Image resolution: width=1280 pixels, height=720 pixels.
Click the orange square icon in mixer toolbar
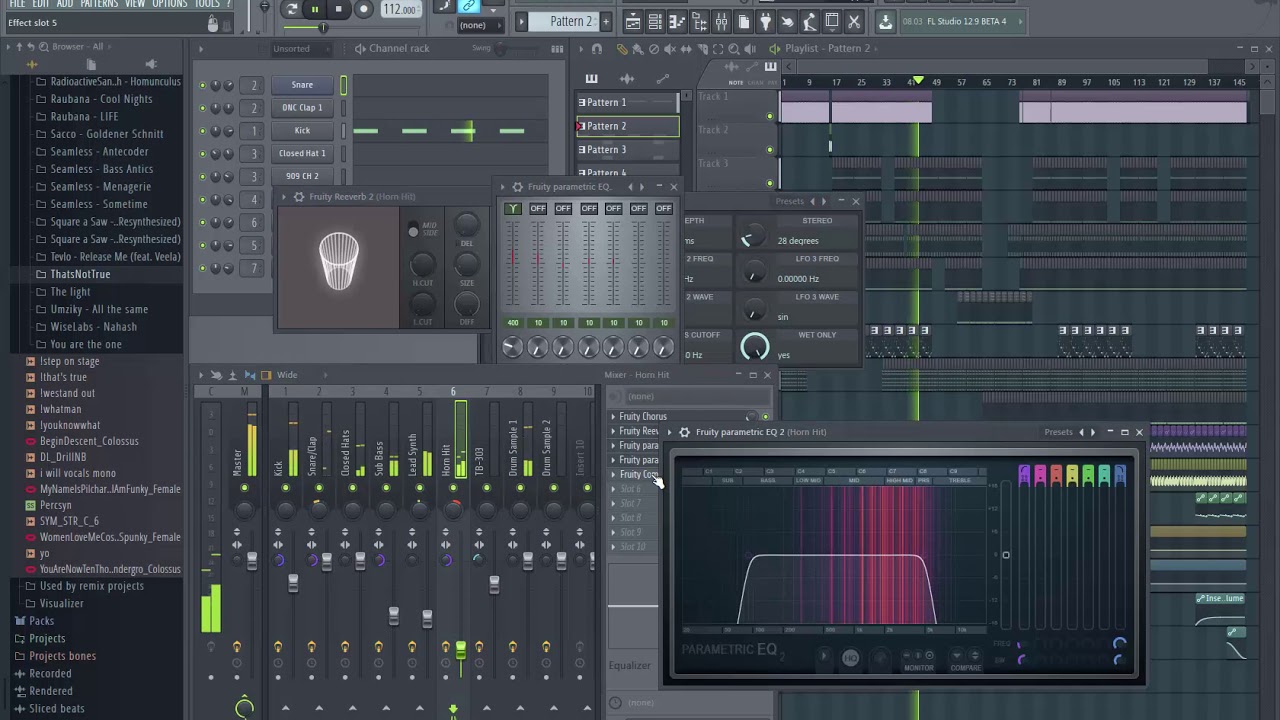click(x=266, y=375)
